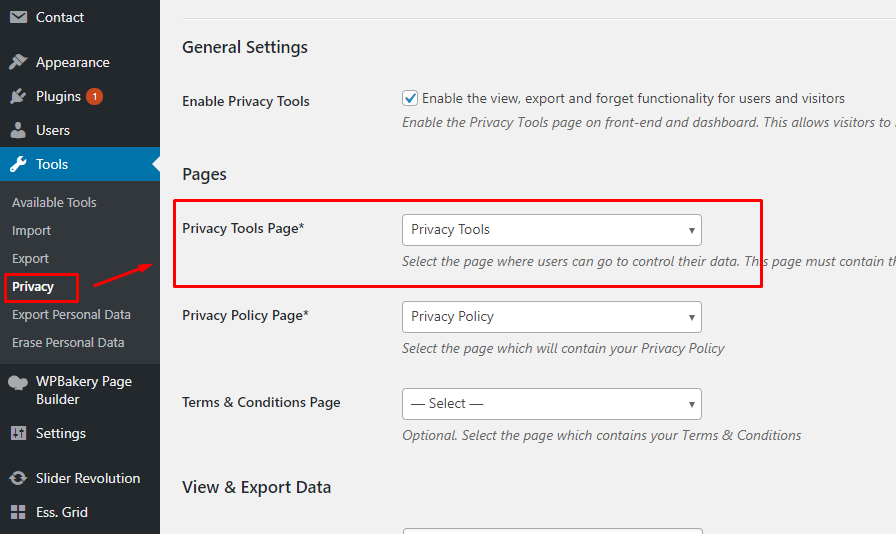Screen dimensions: 896x534
Task: Open the Terms & Conditions Page dropdown
Action: 551,403
